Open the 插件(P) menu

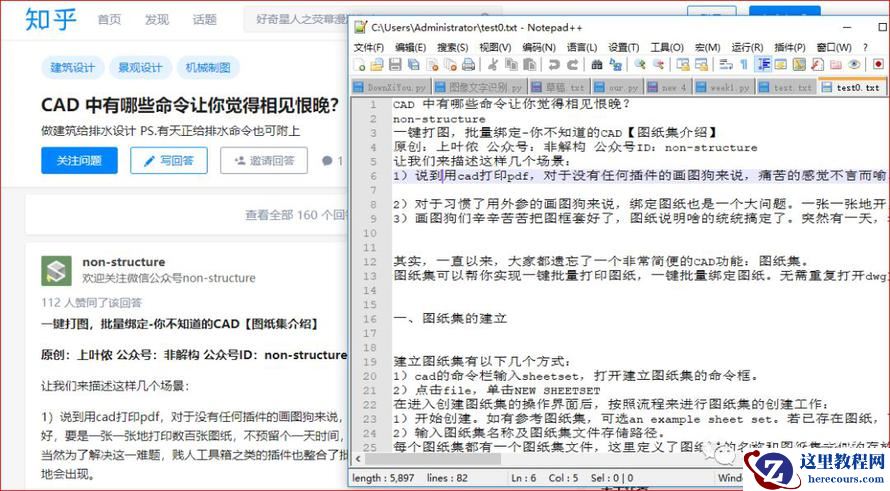pos(790,47)
